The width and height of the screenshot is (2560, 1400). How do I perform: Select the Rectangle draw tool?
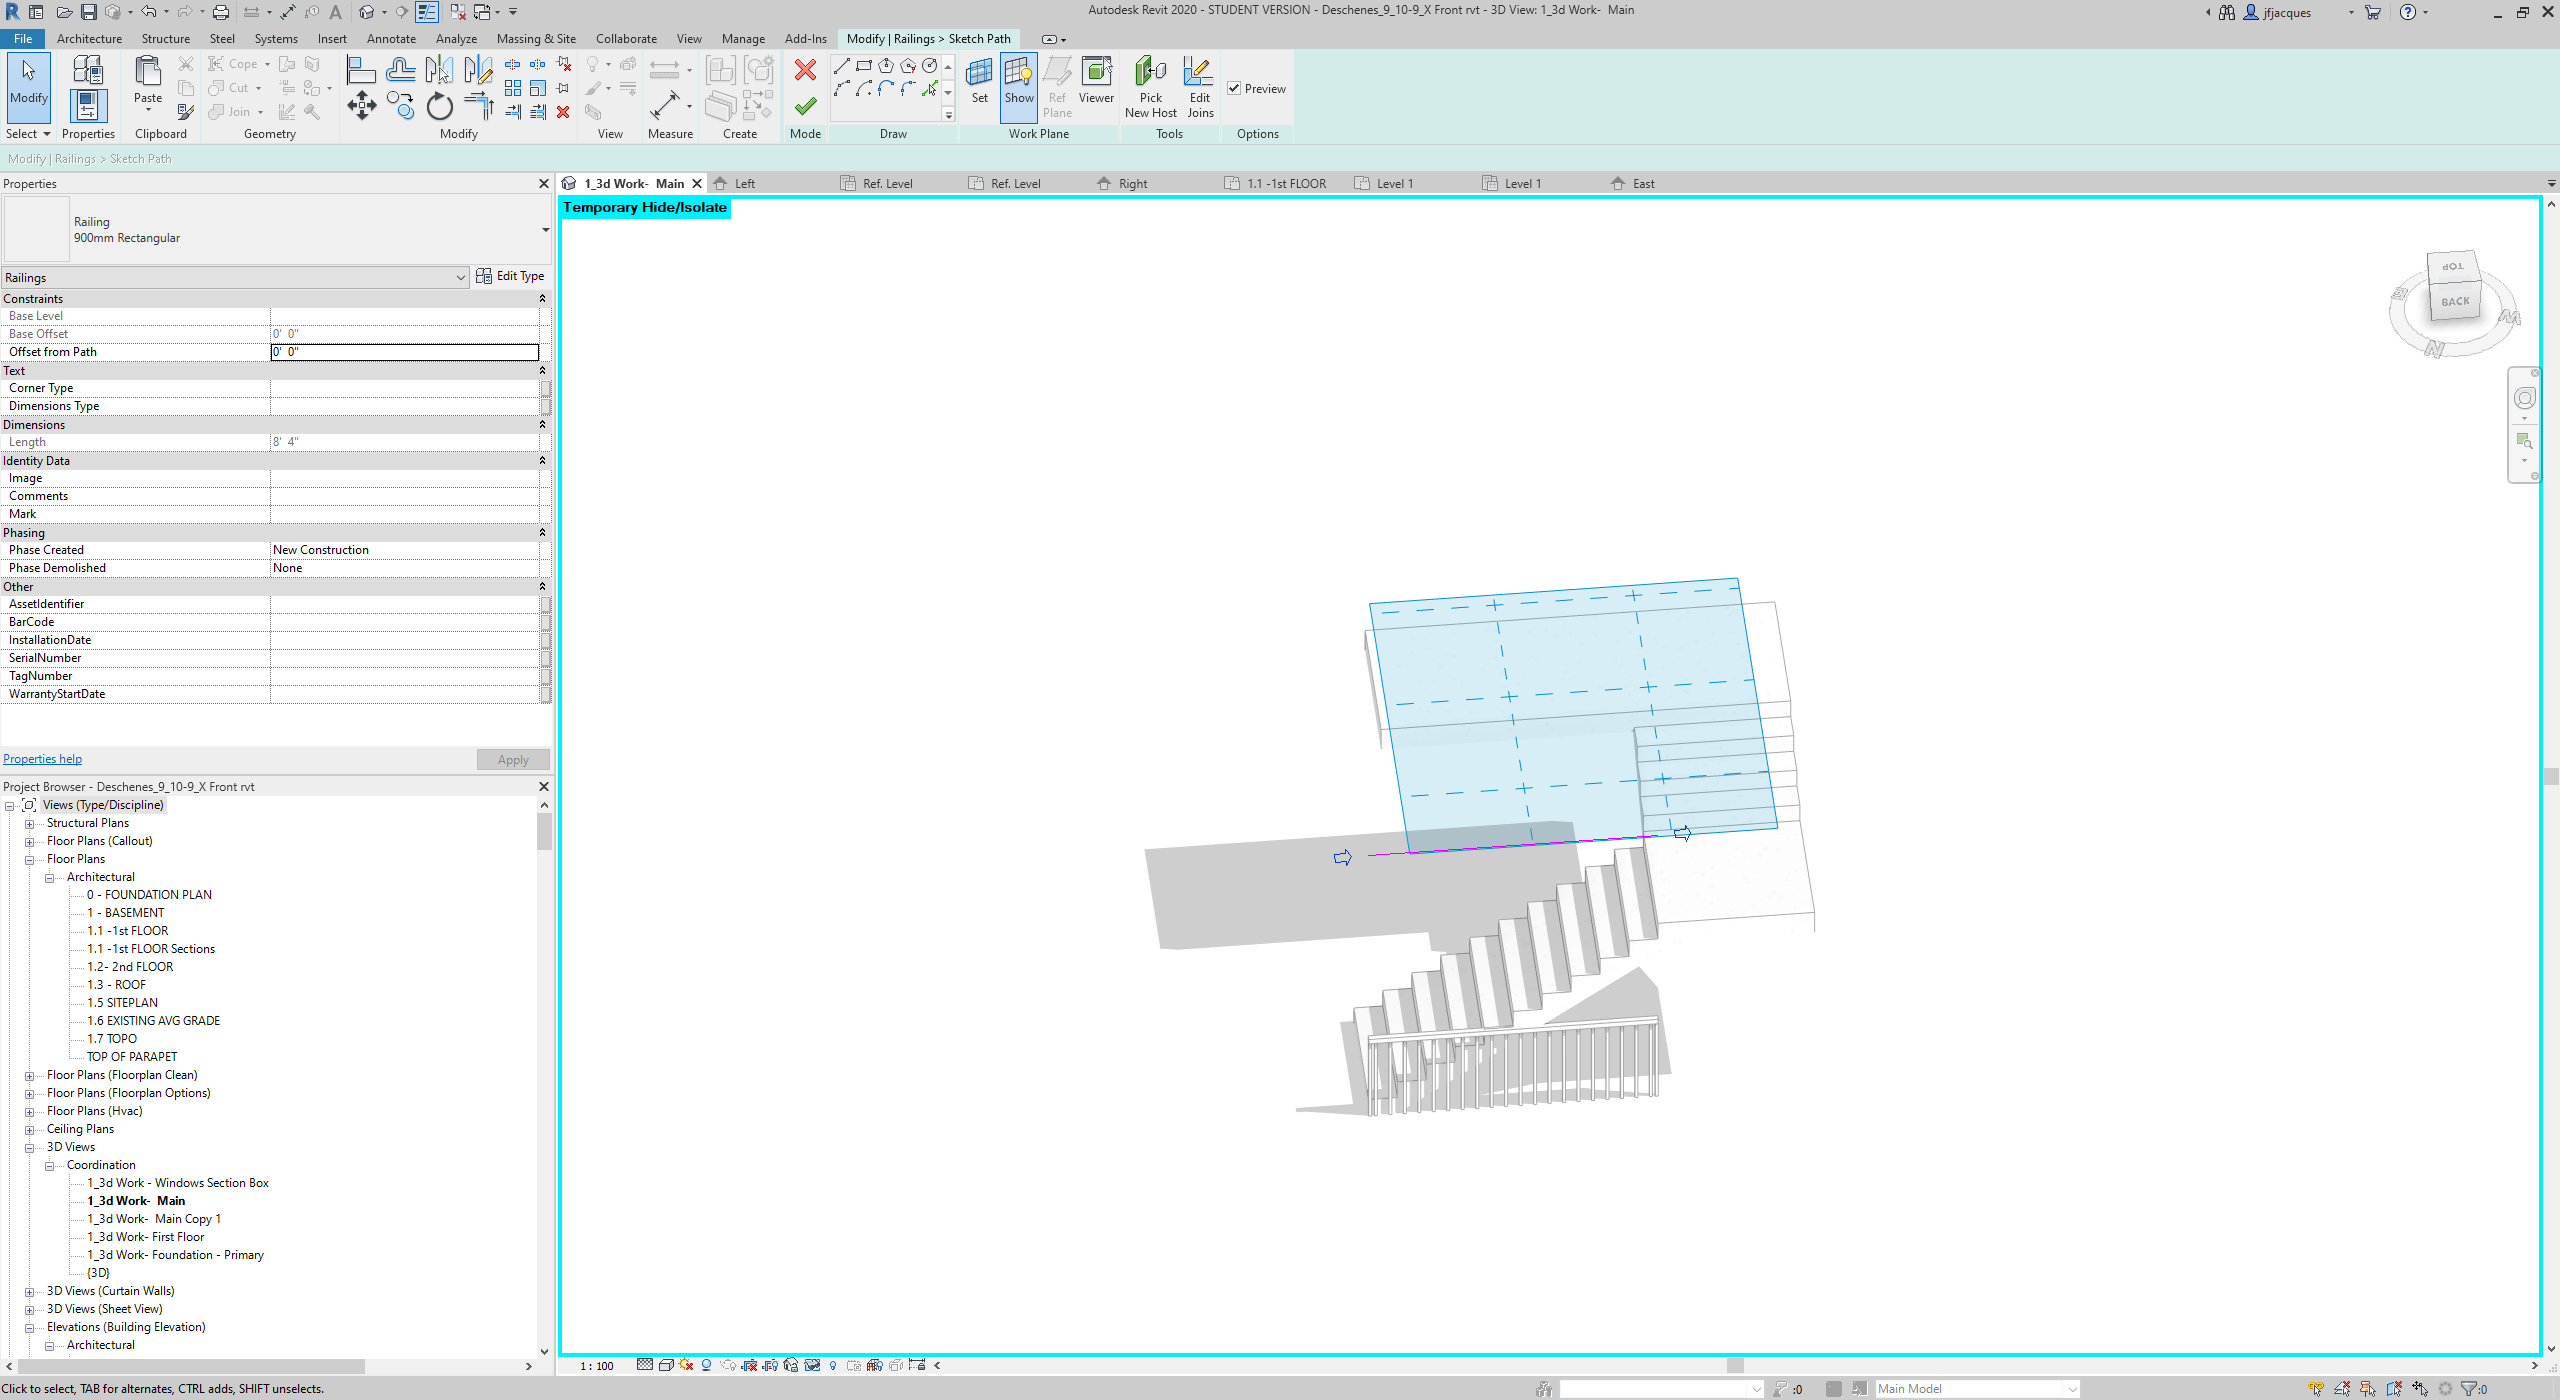(x=864, y=66)
